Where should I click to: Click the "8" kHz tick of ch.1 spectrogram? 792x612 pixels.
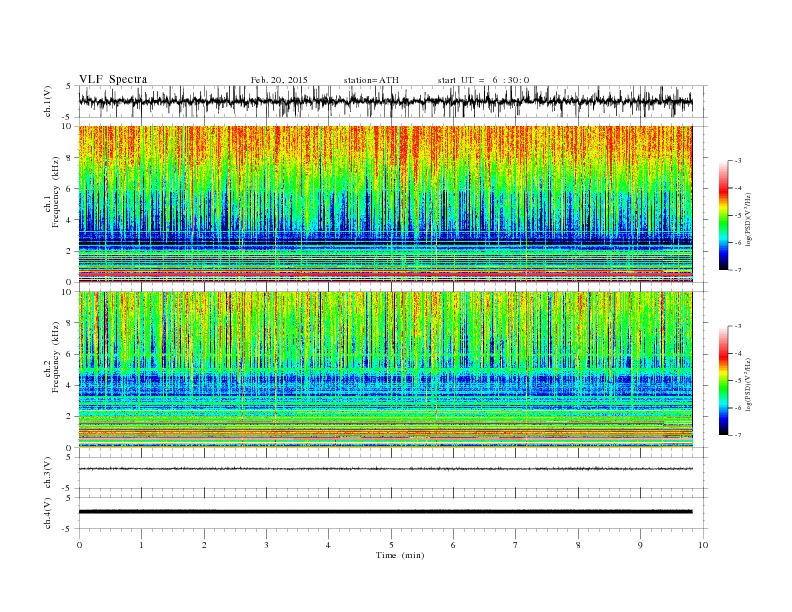(x=69, y=158)
